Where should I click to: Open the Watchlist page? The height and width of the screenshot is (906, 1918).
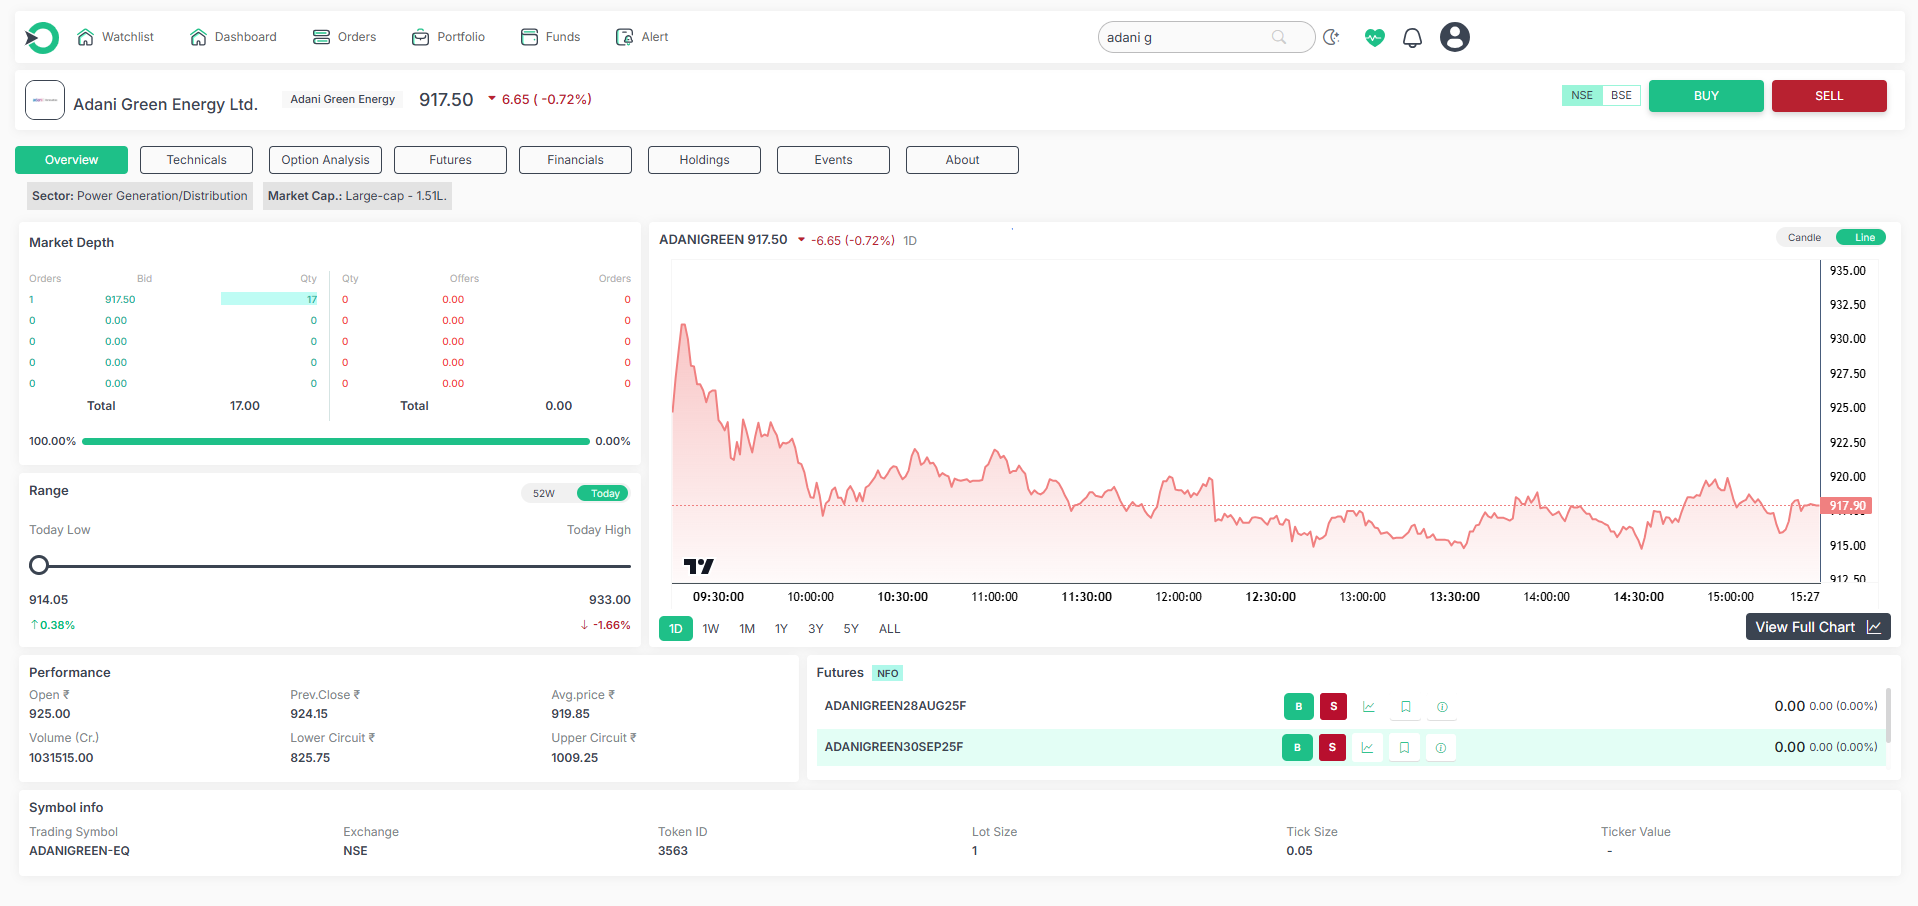point(115,37)
